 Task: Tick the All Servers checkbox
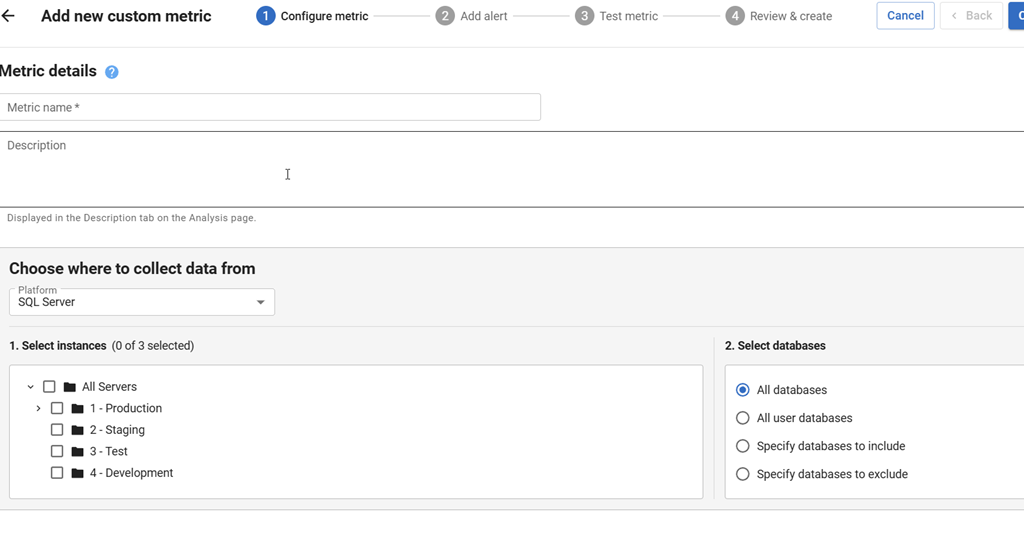tap(49, 387)
